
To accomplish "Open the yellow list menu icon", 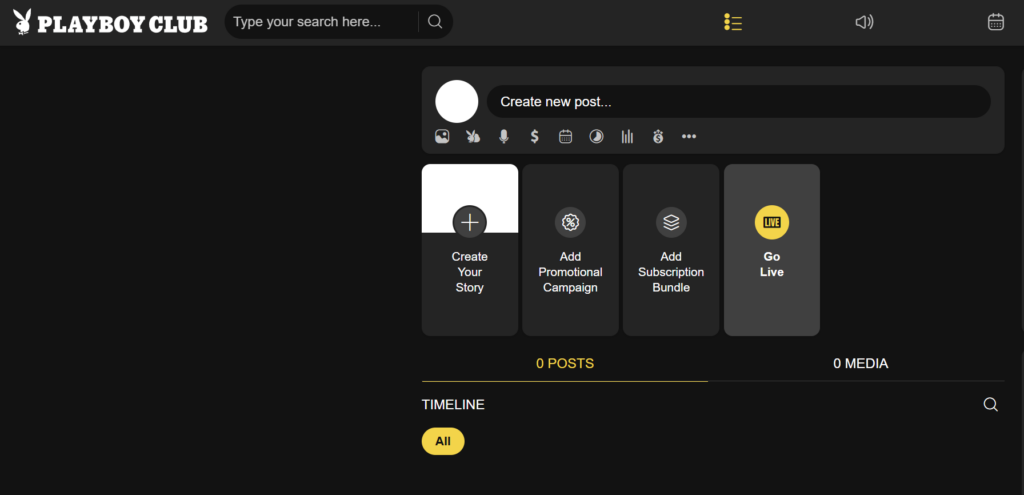I will (x=733, y=22).
